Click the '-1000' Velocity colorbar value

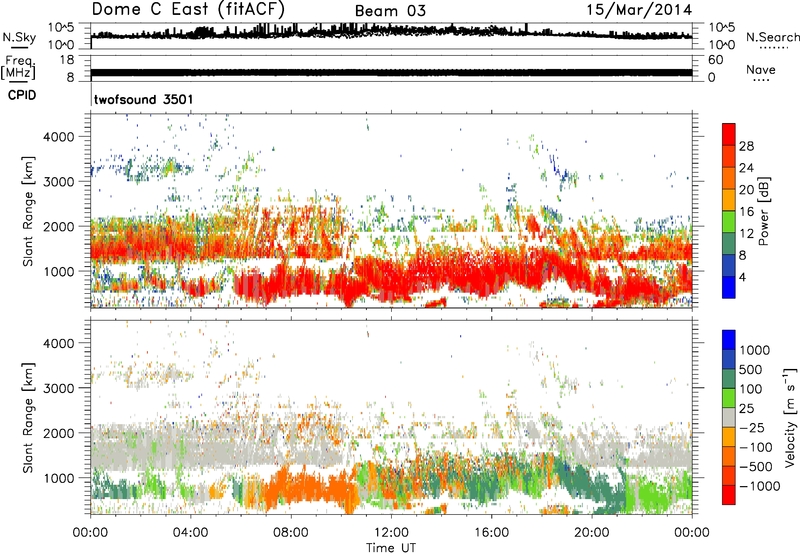click(x=760, y=486)
